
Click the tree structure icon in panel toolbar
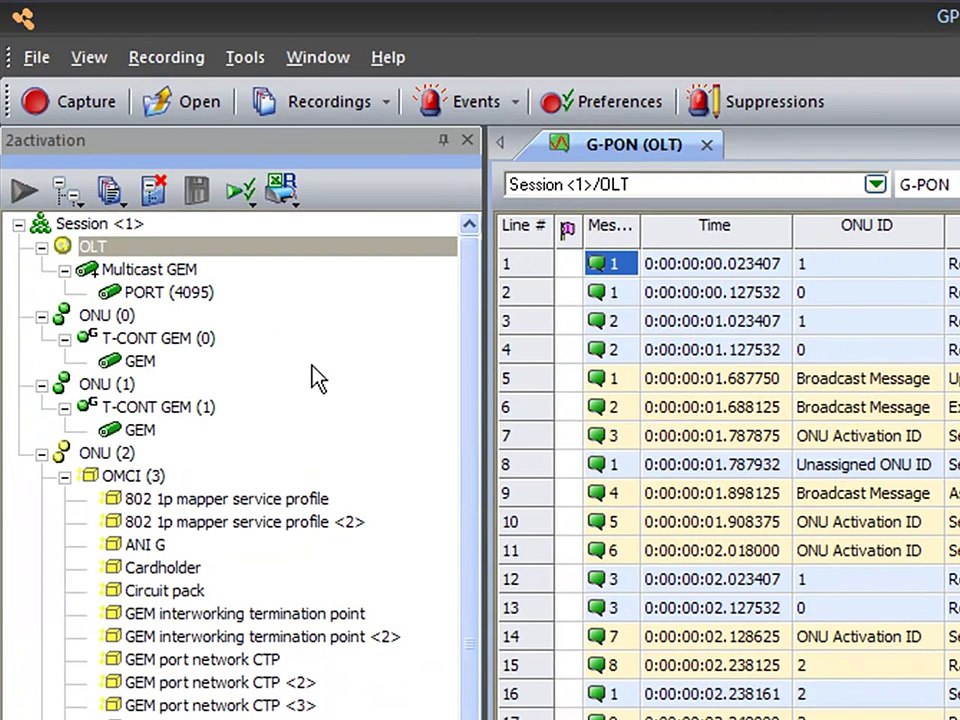[x=66, y=191]
